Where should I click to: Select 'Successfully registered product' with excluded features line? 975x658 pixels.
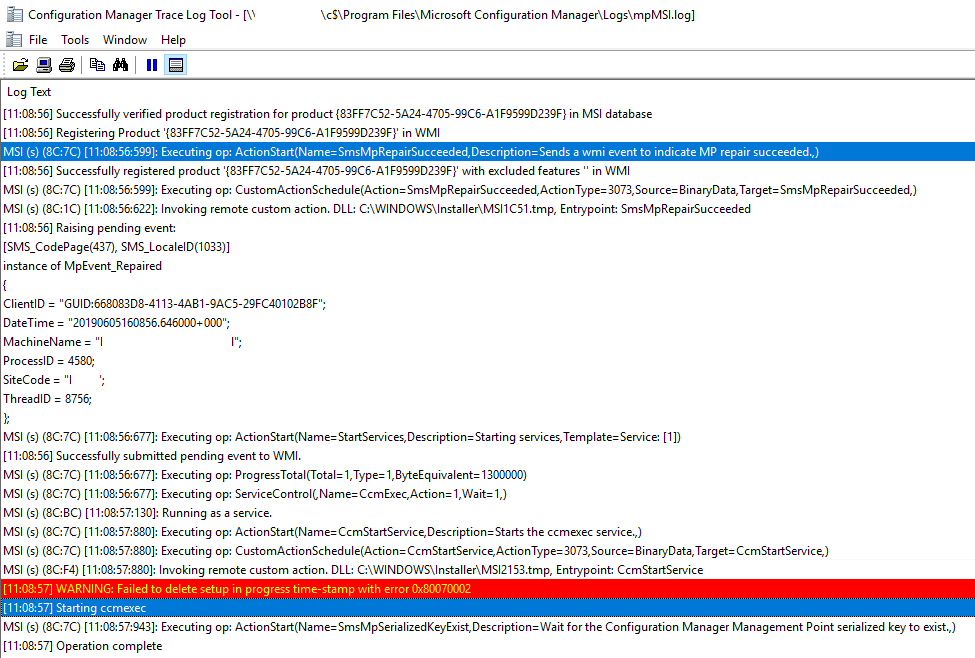[x=488, y=171]
